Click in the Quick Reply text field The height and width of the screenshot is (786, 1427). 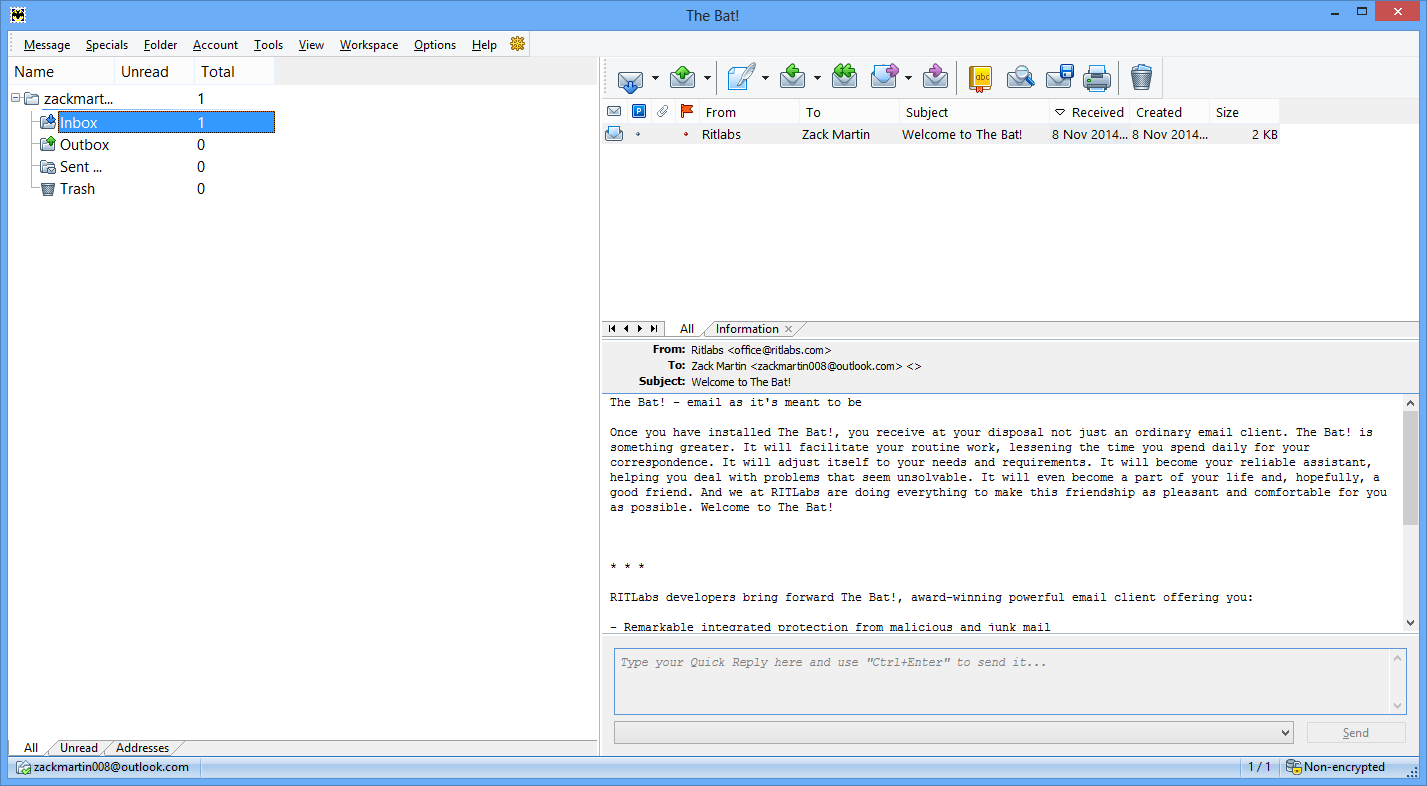click(x=1000, y=680)
